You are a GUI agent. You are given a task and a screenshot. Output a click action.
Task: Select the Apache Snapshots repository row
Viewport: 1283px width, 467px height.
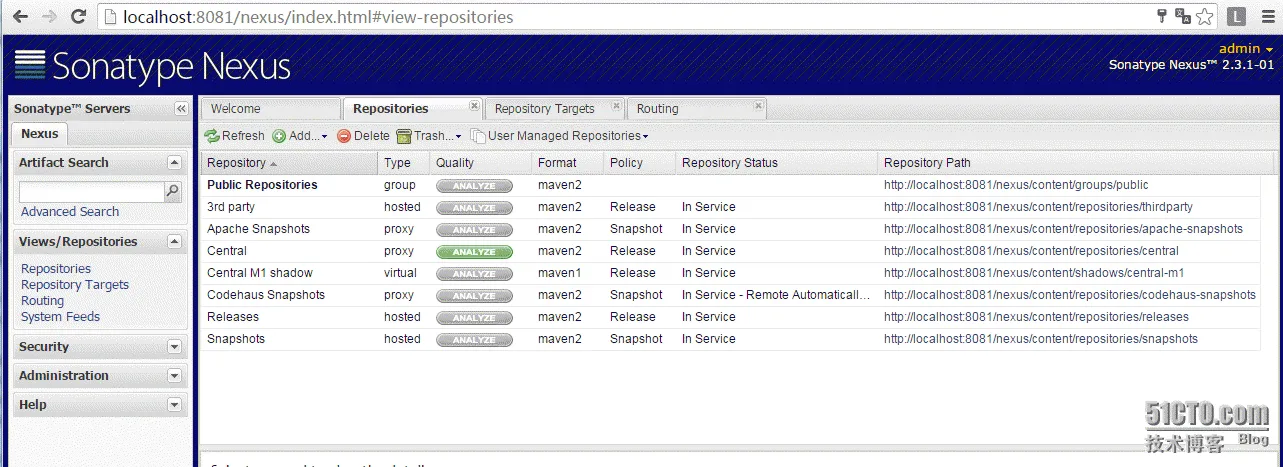point(730,229)
